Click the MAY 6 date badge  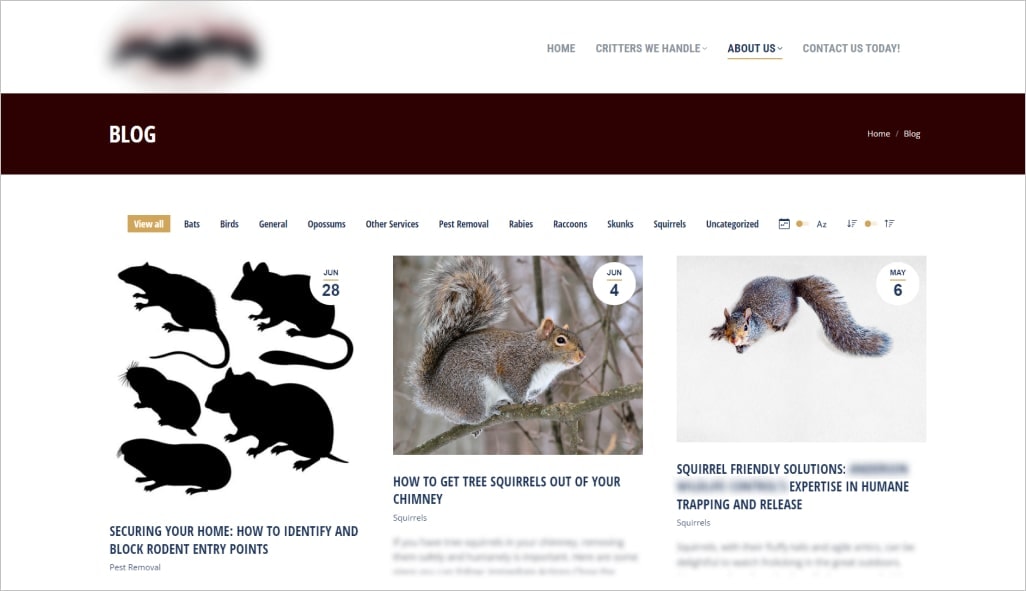click(x=897, y=283)
